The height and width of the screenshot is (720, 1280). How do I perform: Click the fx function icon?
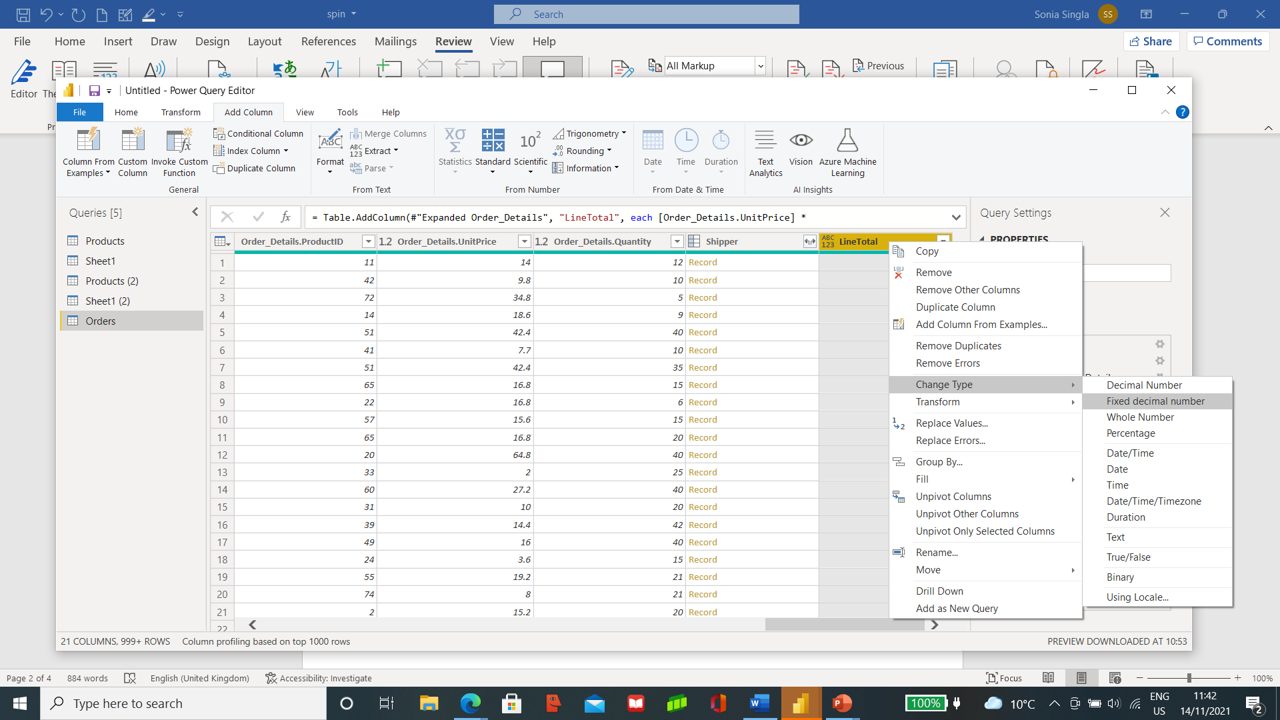(x=285, y=217)
